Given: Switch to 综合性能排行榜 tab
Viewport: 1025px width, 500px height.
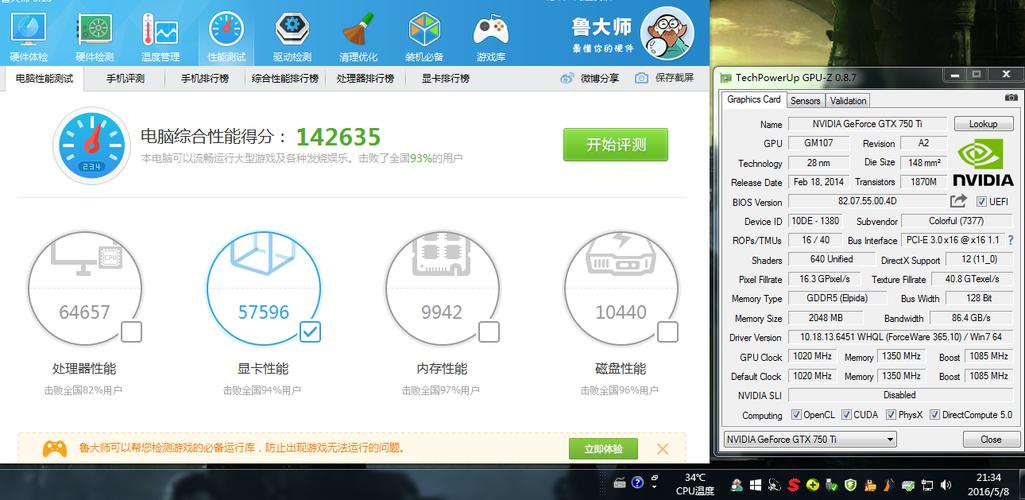Looking at the screenshot, I should click(285, 78).
